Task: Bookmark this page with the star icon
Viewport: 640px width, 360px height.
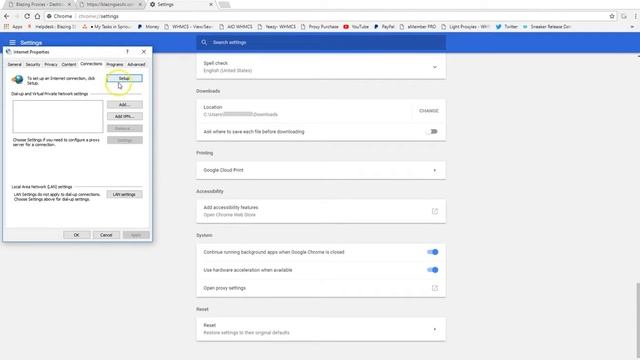Action: pyautogui.click(x=612, y=16)
